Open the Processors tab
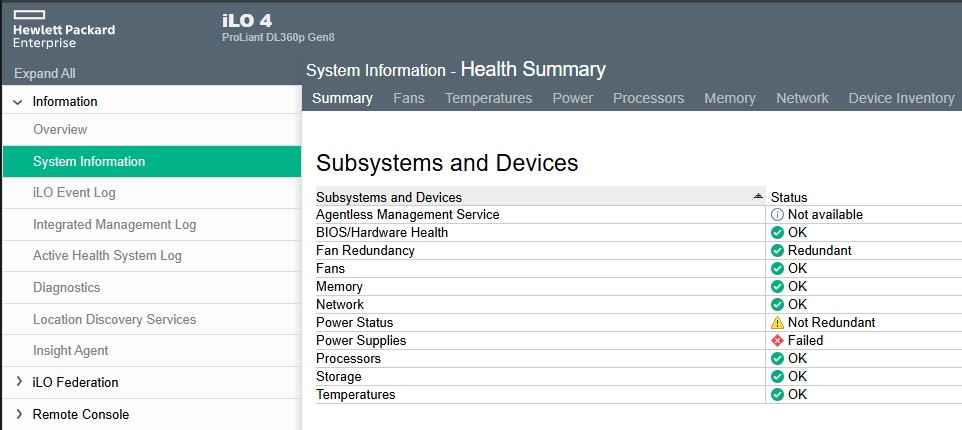 pos(648,98)
